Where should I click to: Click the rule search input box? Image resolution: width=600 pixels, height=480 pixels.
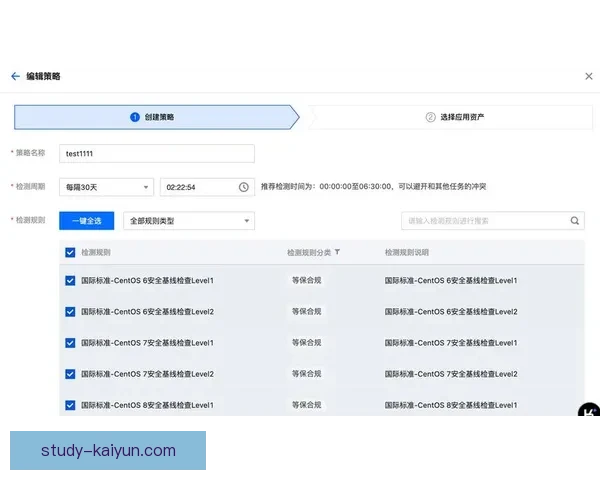[493, 221]
